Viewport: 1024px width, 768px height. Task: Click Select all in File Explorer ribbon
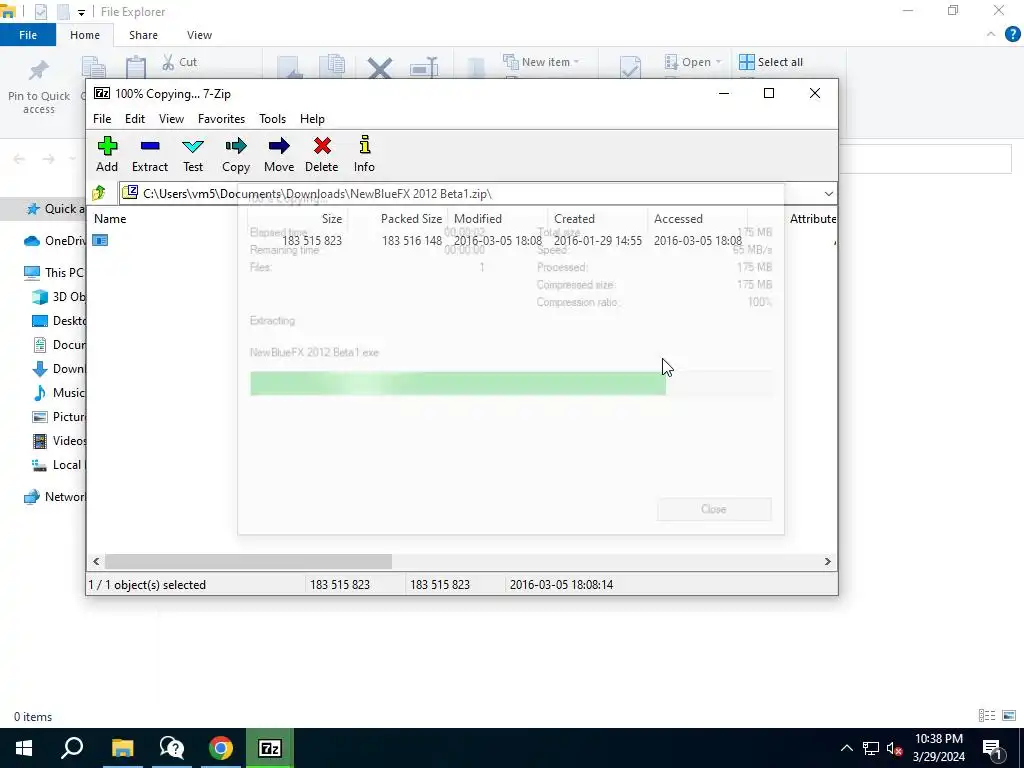pyautogui.click(x=771, y=62)
